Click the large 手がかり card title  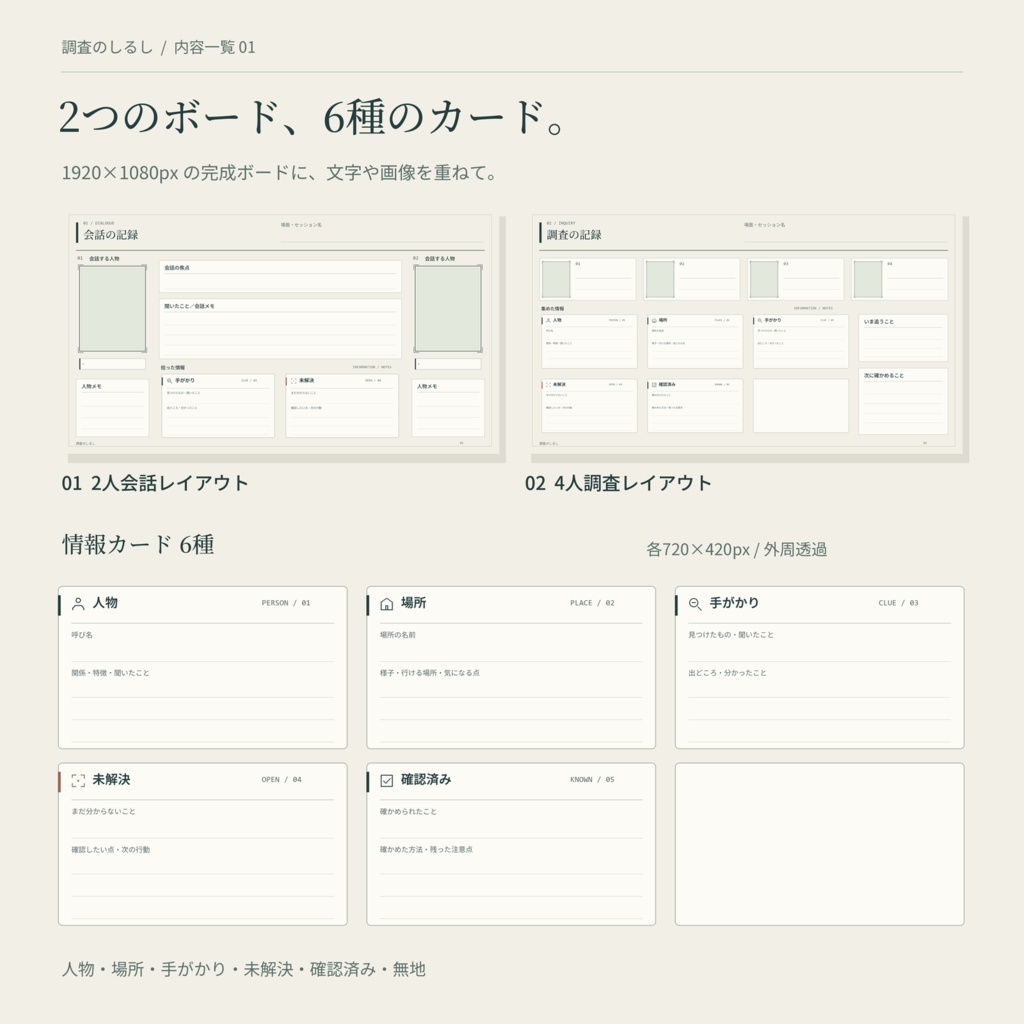(735, 603)
